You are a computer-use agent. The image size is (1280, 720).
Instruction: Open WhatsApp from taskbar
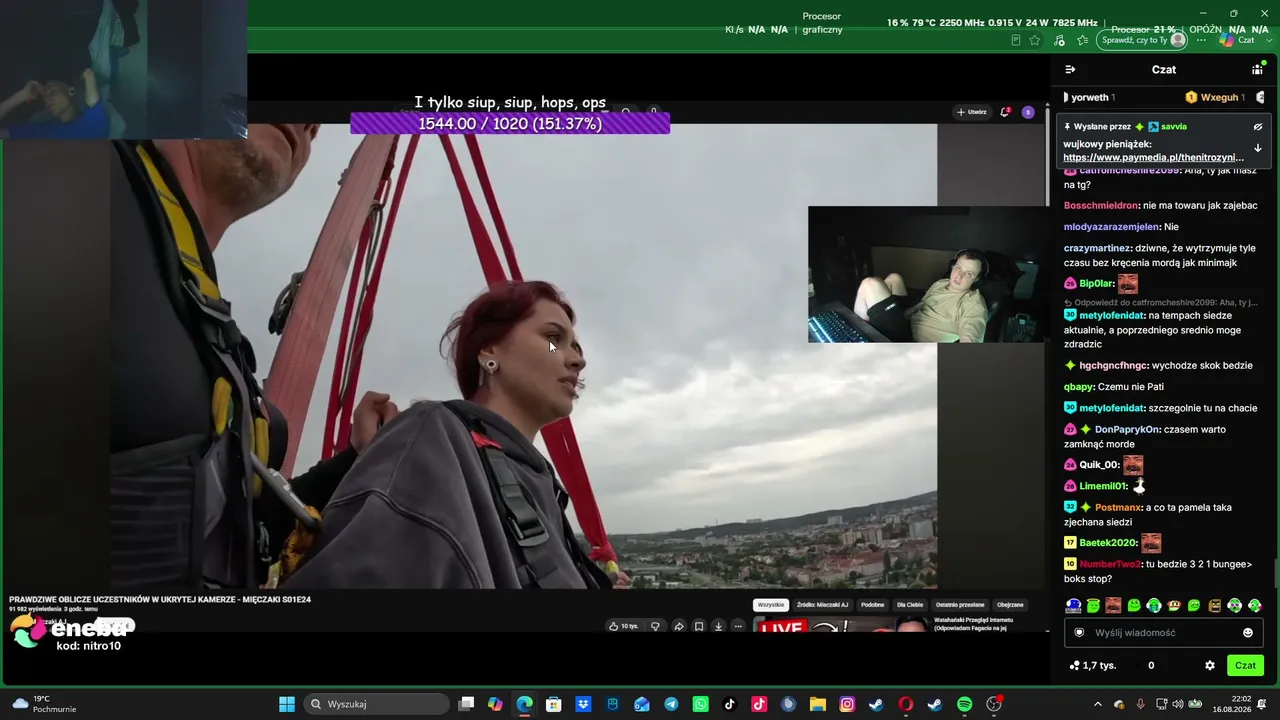(700, 704)
